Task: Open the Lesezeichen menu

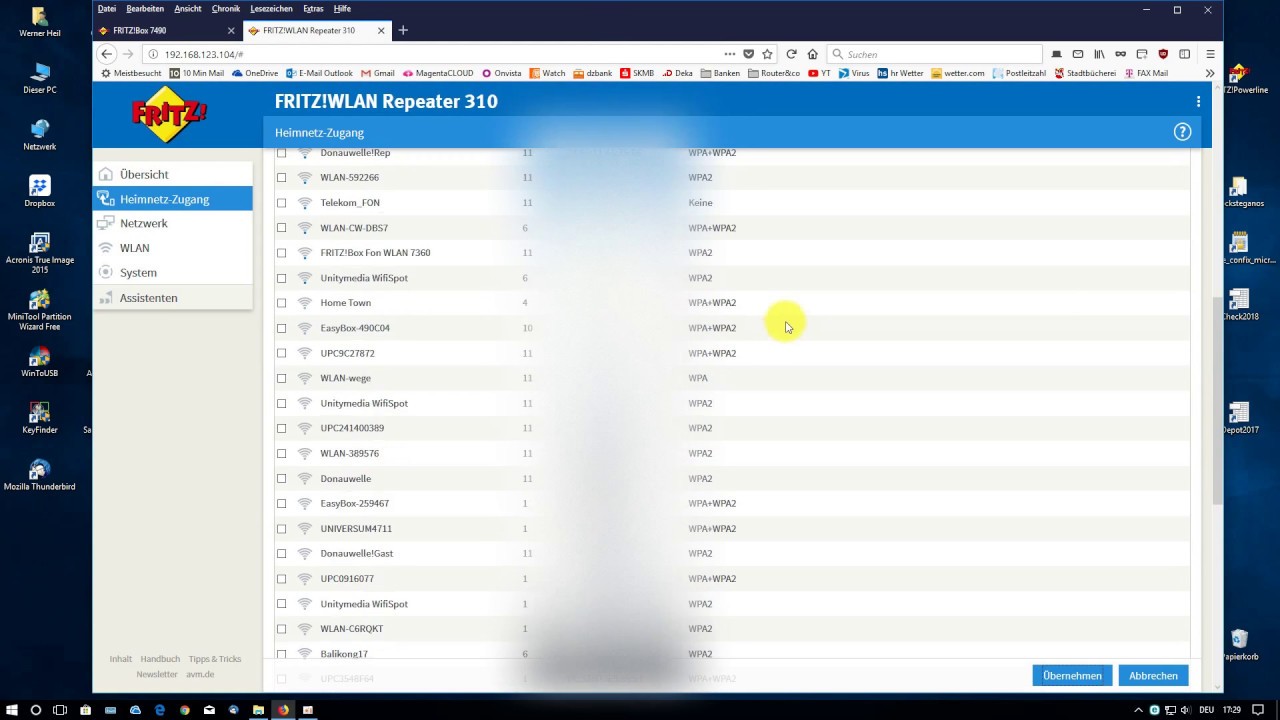Action: coord(271,9)
